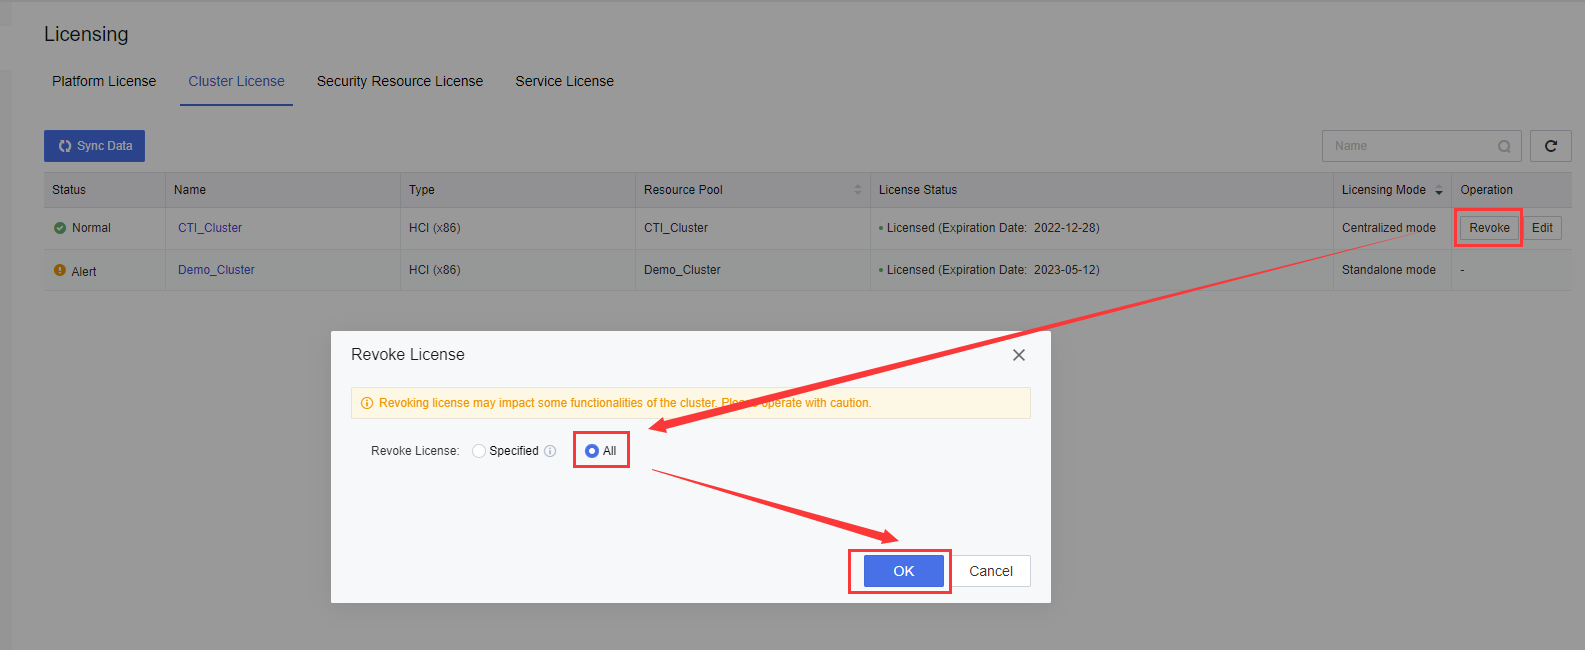The image size is (1585, 650).
Task: Click the green Normal status icon
Action: point(60,228)
